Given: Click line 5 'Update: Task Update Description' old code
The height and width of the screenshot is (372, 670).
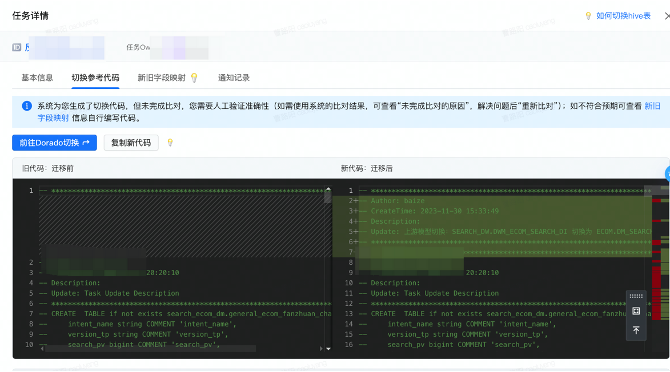Looking at the screenshot, I should [x=115, y=293].
